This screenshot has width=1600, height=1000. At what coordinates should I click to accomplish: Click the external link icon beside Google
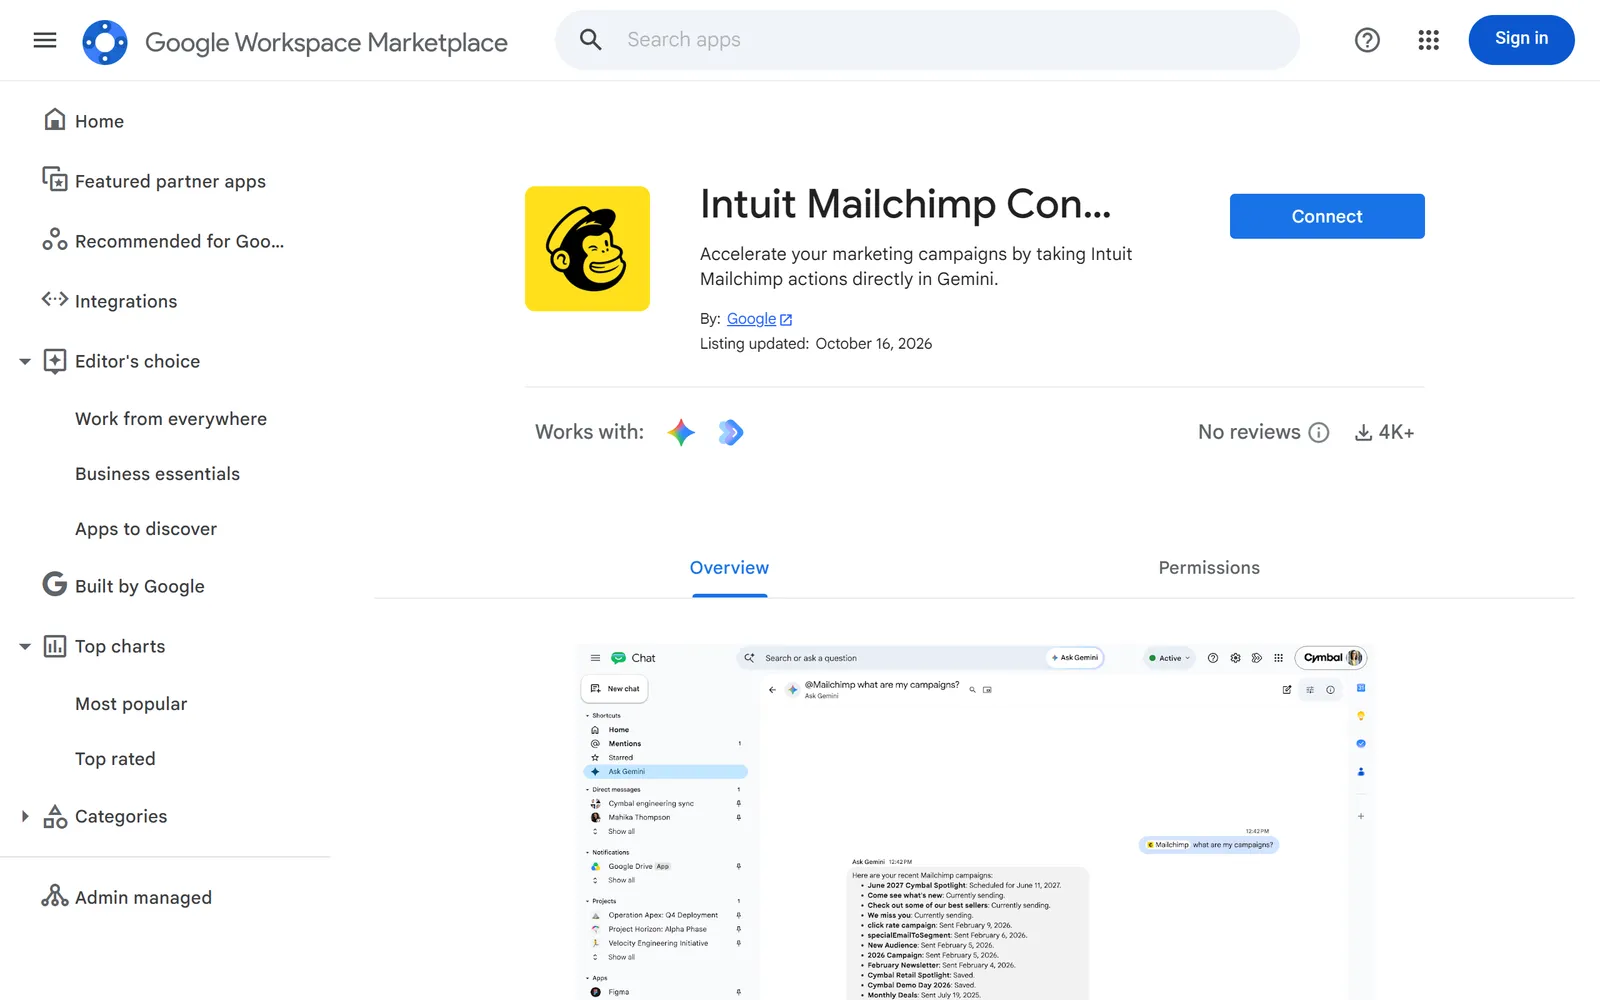pyautogui.click(x=786, y=320)
